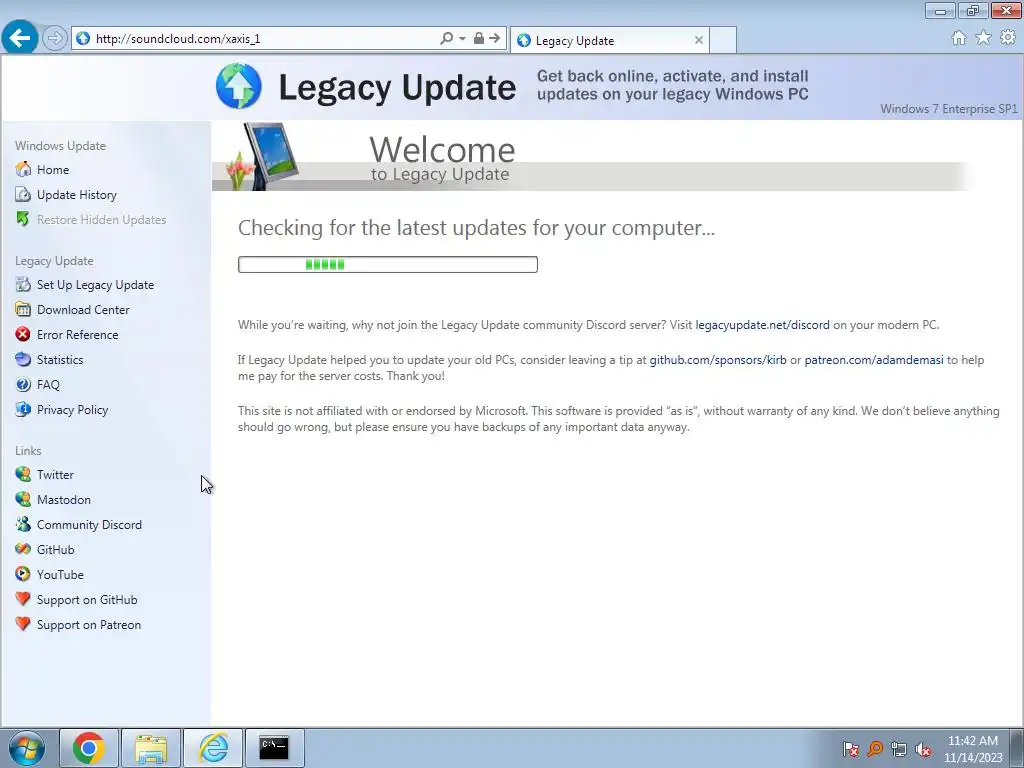Click the Download Center icon
This screenshot has width=1024, height=768.
pos(23,310)
